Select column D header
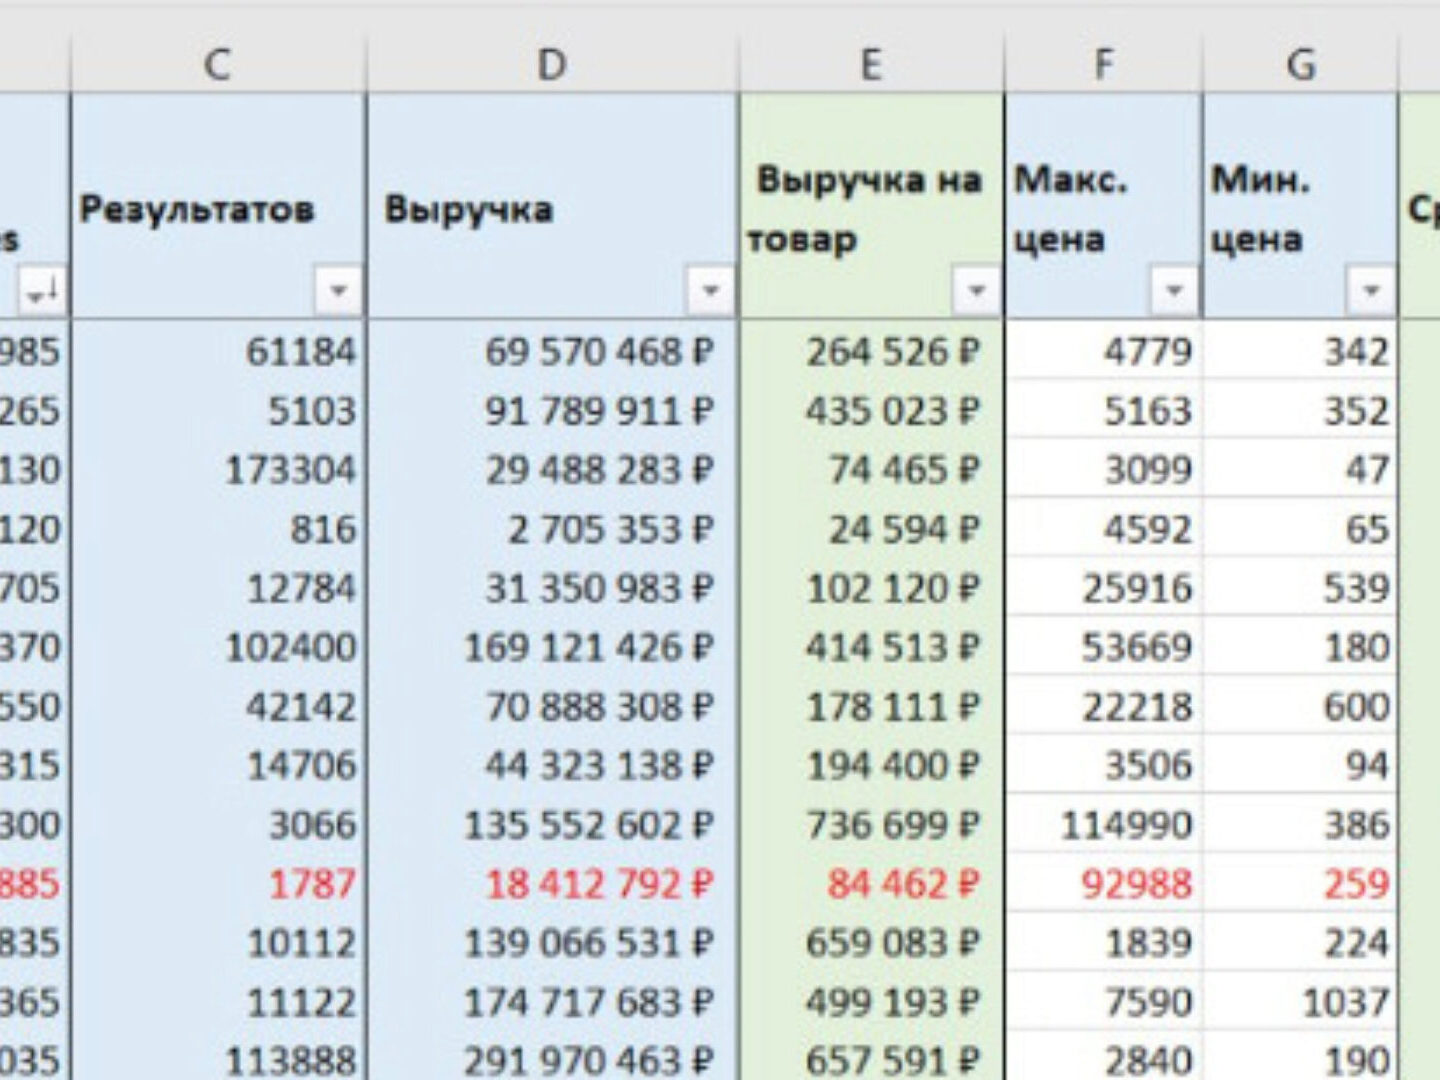The image size is (1440, 1080). click(552, 65)
